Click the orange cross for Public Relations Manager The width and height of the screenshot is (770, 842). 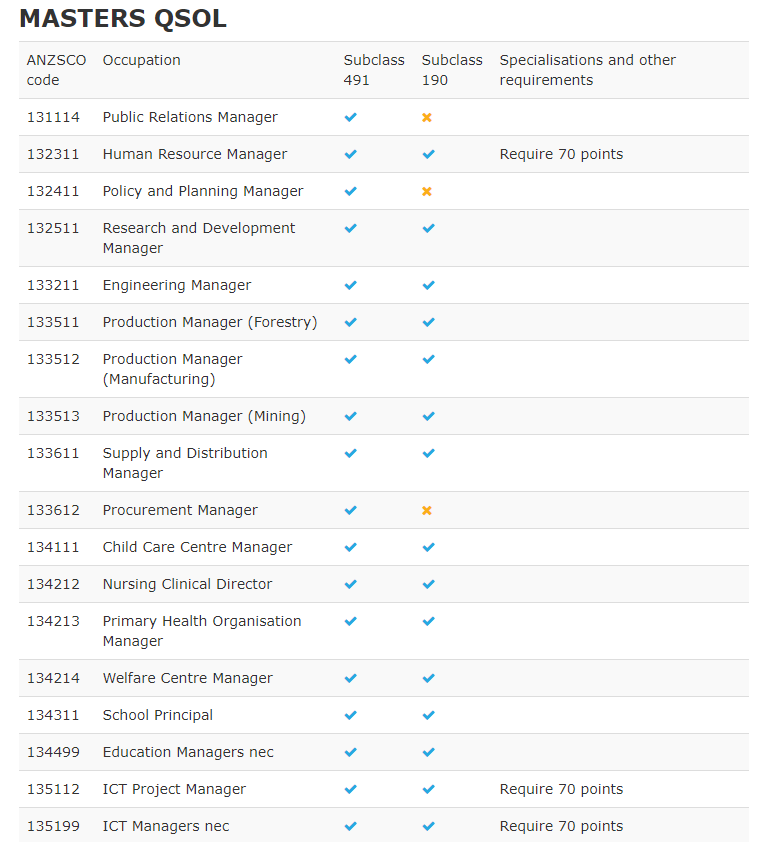427,118
